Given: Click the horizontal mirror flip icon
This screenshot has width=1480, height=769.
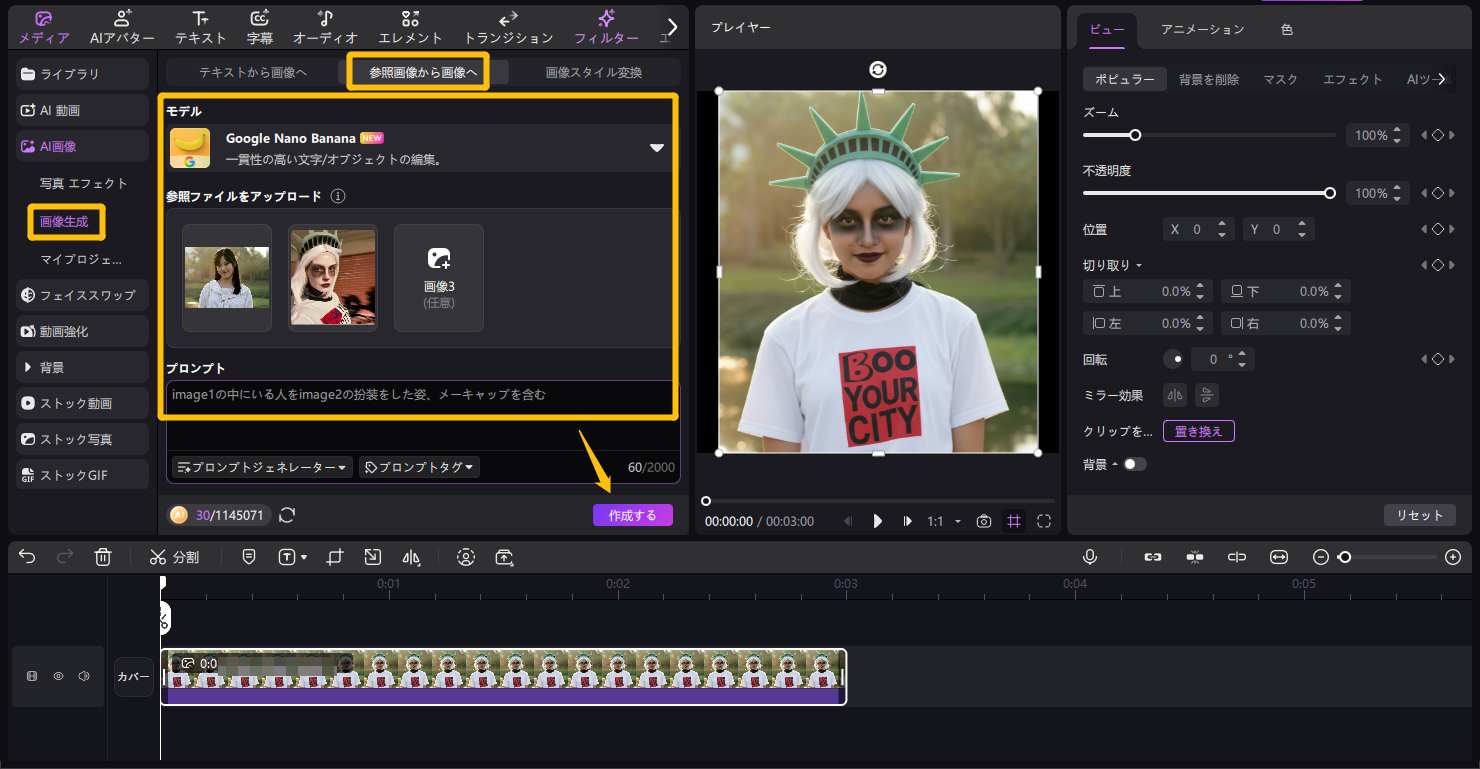Looking at the screenshot, I should point(1175,395).
